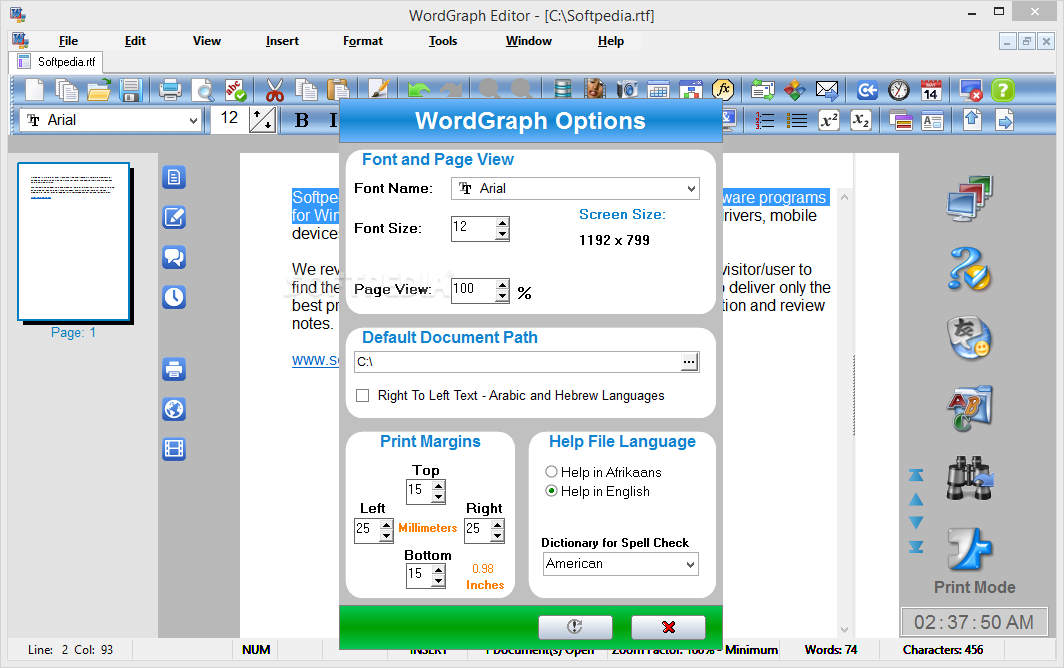Click Left margin stepper arrows
Viewport: 1064px width, 668px height.
(386, 530)
